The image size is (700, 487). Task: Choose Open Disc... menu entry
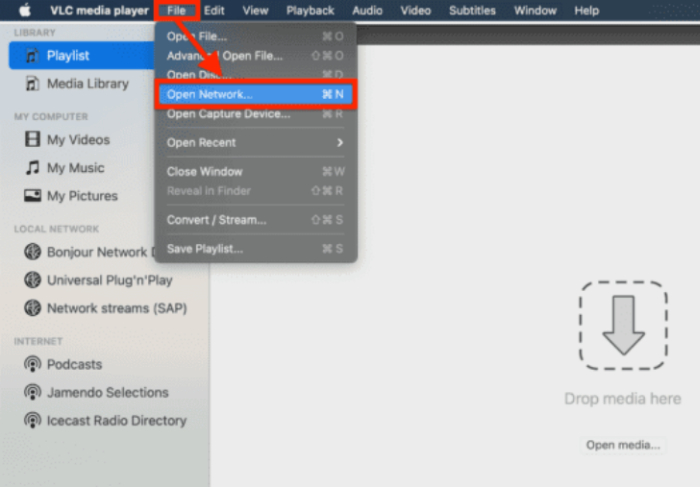click(256, 74)
